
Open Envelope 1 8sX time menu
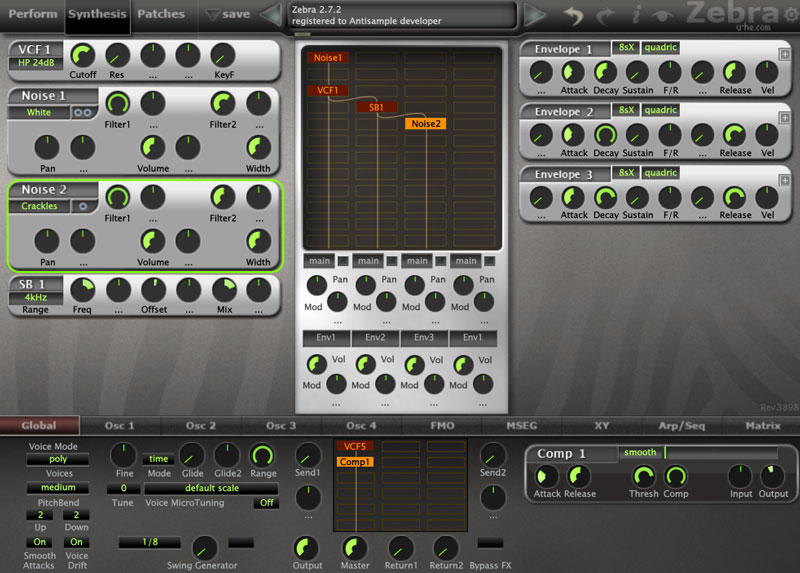[626, 47]
